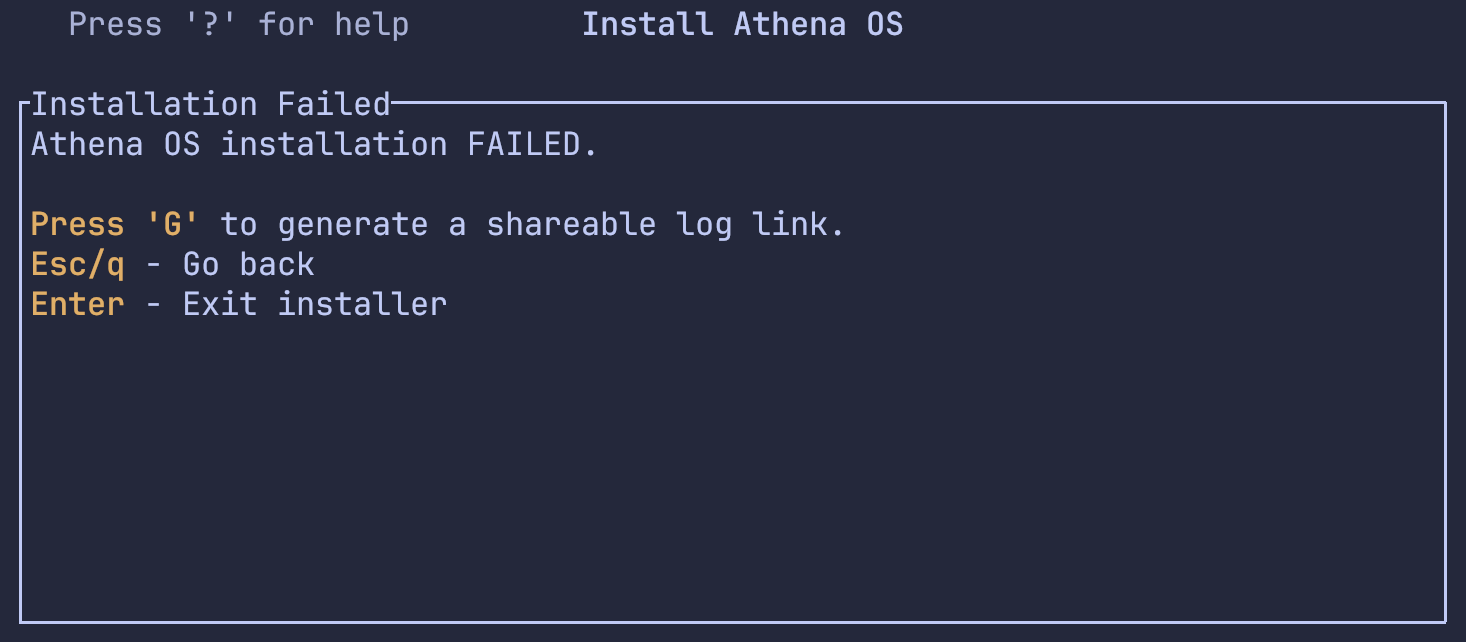Image resolution: width=1466 pixels, height=642 pixels.
Task: Click the right border of the panel
Action: coord(1445,360)
